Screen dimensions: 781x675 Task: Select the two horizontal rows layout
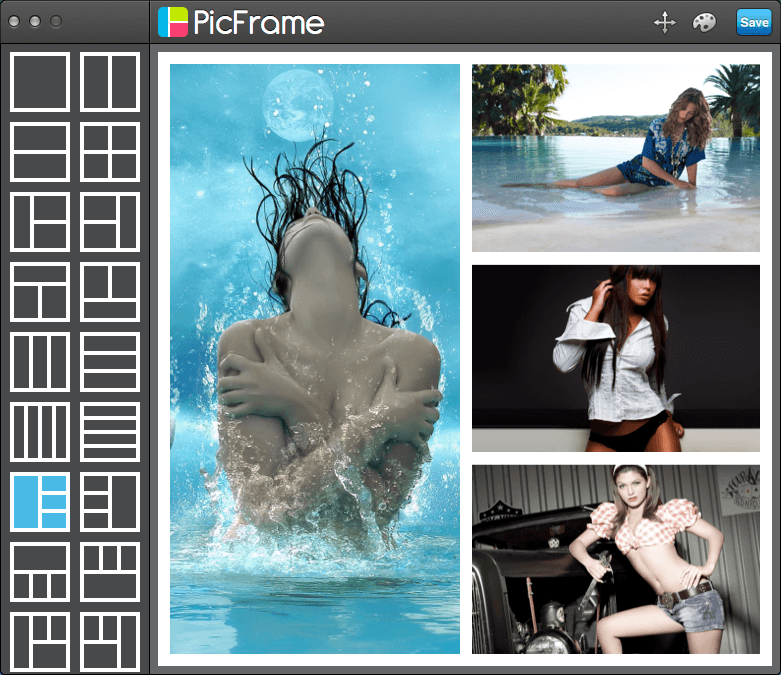tap(40, 152)
